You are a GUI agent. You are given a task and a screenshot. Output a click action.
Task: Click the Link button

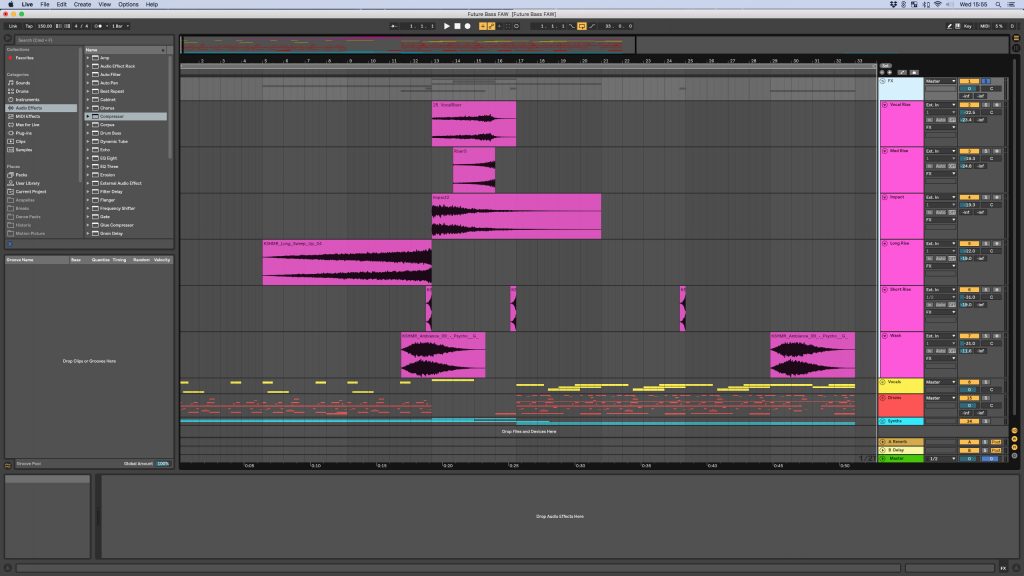(x=12, y=26)
